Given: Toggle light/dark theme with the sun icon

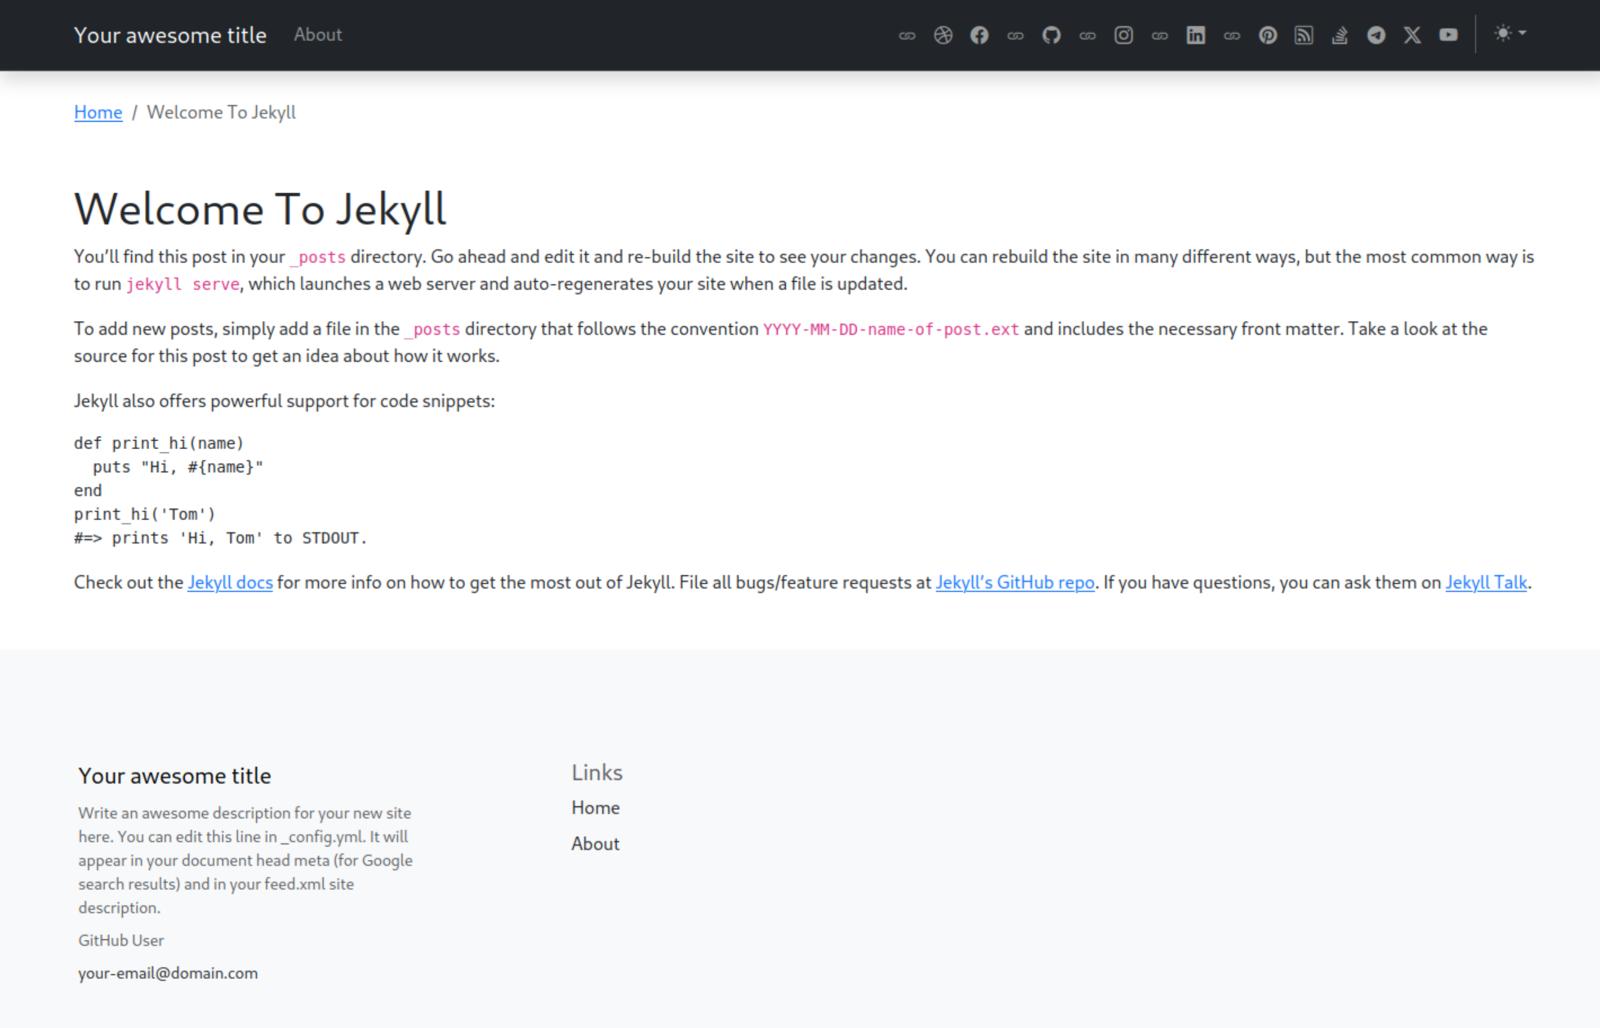Looking at the screenshot, I should pyautogui.click(x=1501, y=33).
